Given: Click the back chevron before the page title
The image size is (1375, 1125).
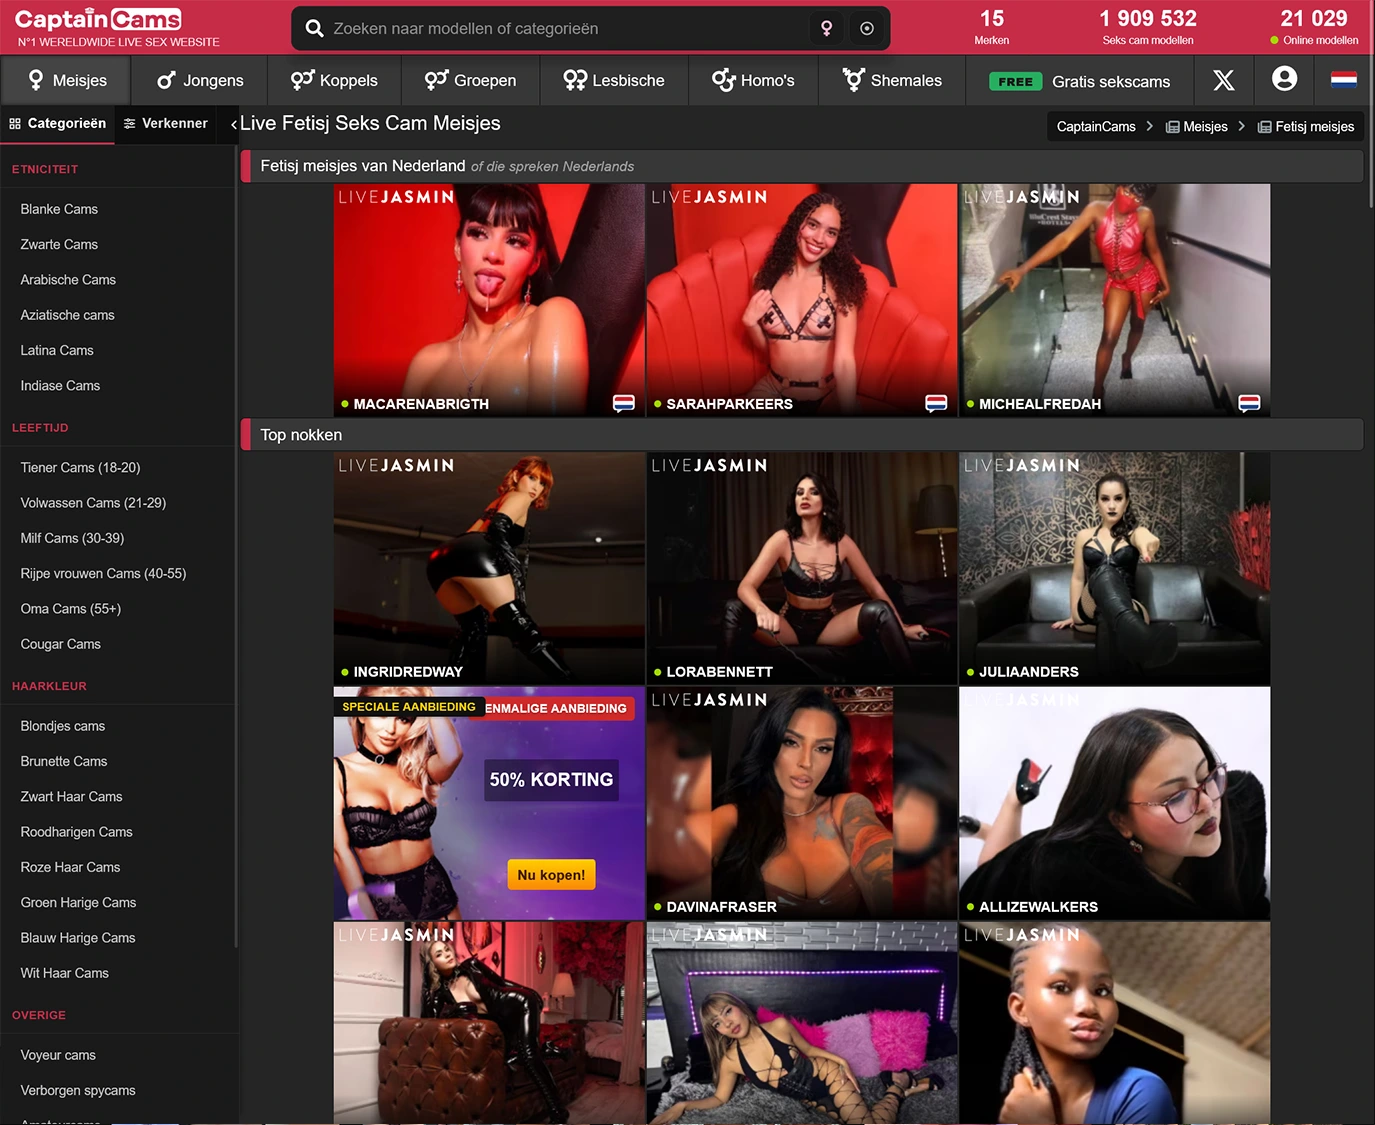Looking at the screenshot, I should click(233, 125).
